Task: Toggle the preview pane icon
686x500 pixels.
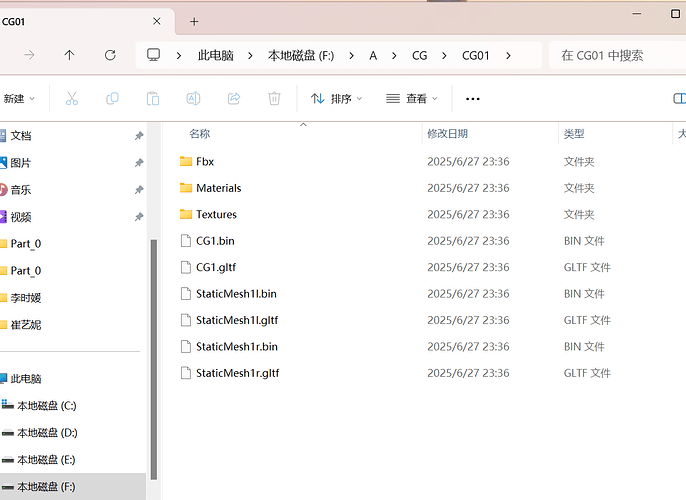Action: [x=679, y=99]
